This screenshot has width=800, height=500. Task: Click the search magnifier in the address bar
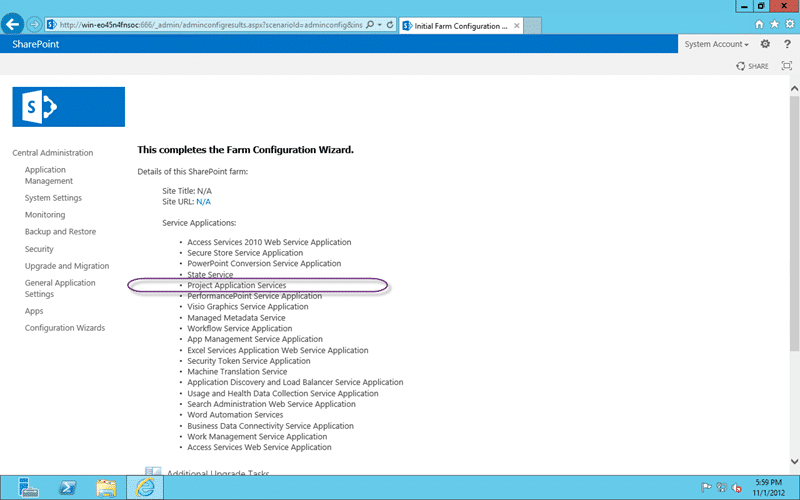pyautogui.click(x=370, y=24)
